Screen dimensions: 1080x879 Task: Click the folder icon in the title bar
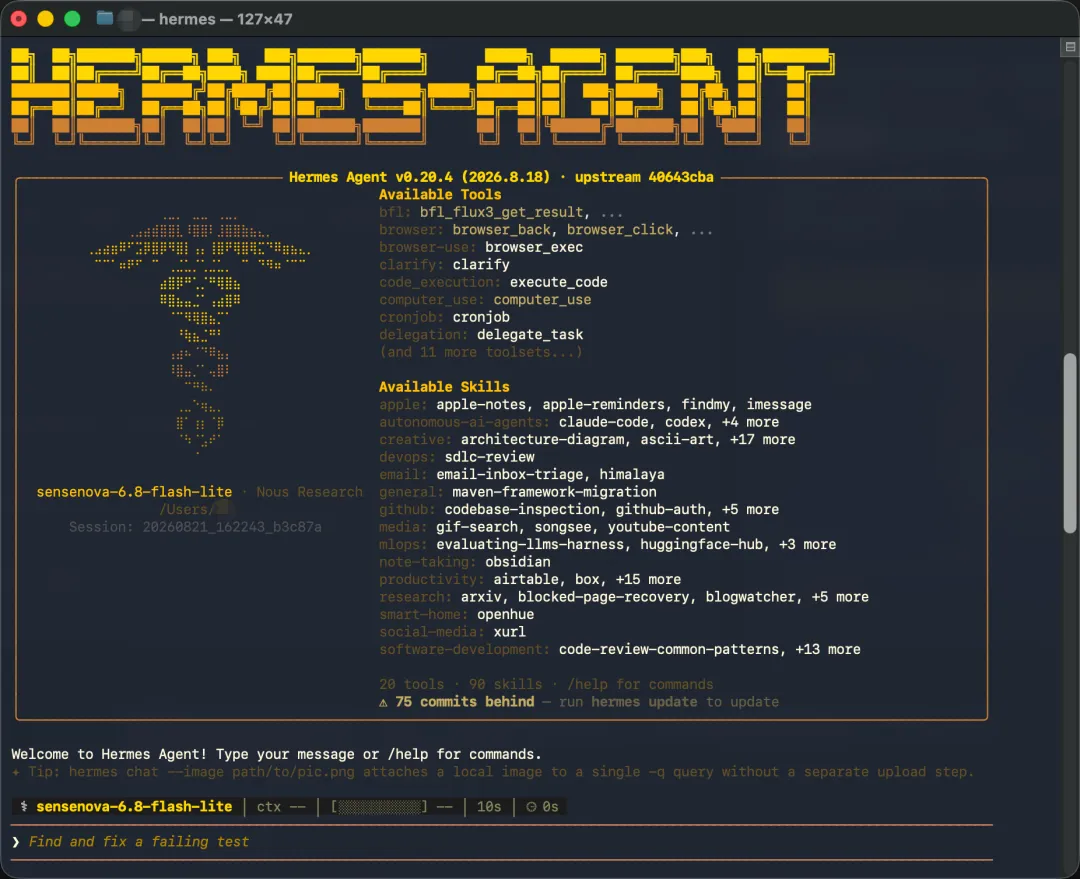[105, 18]
